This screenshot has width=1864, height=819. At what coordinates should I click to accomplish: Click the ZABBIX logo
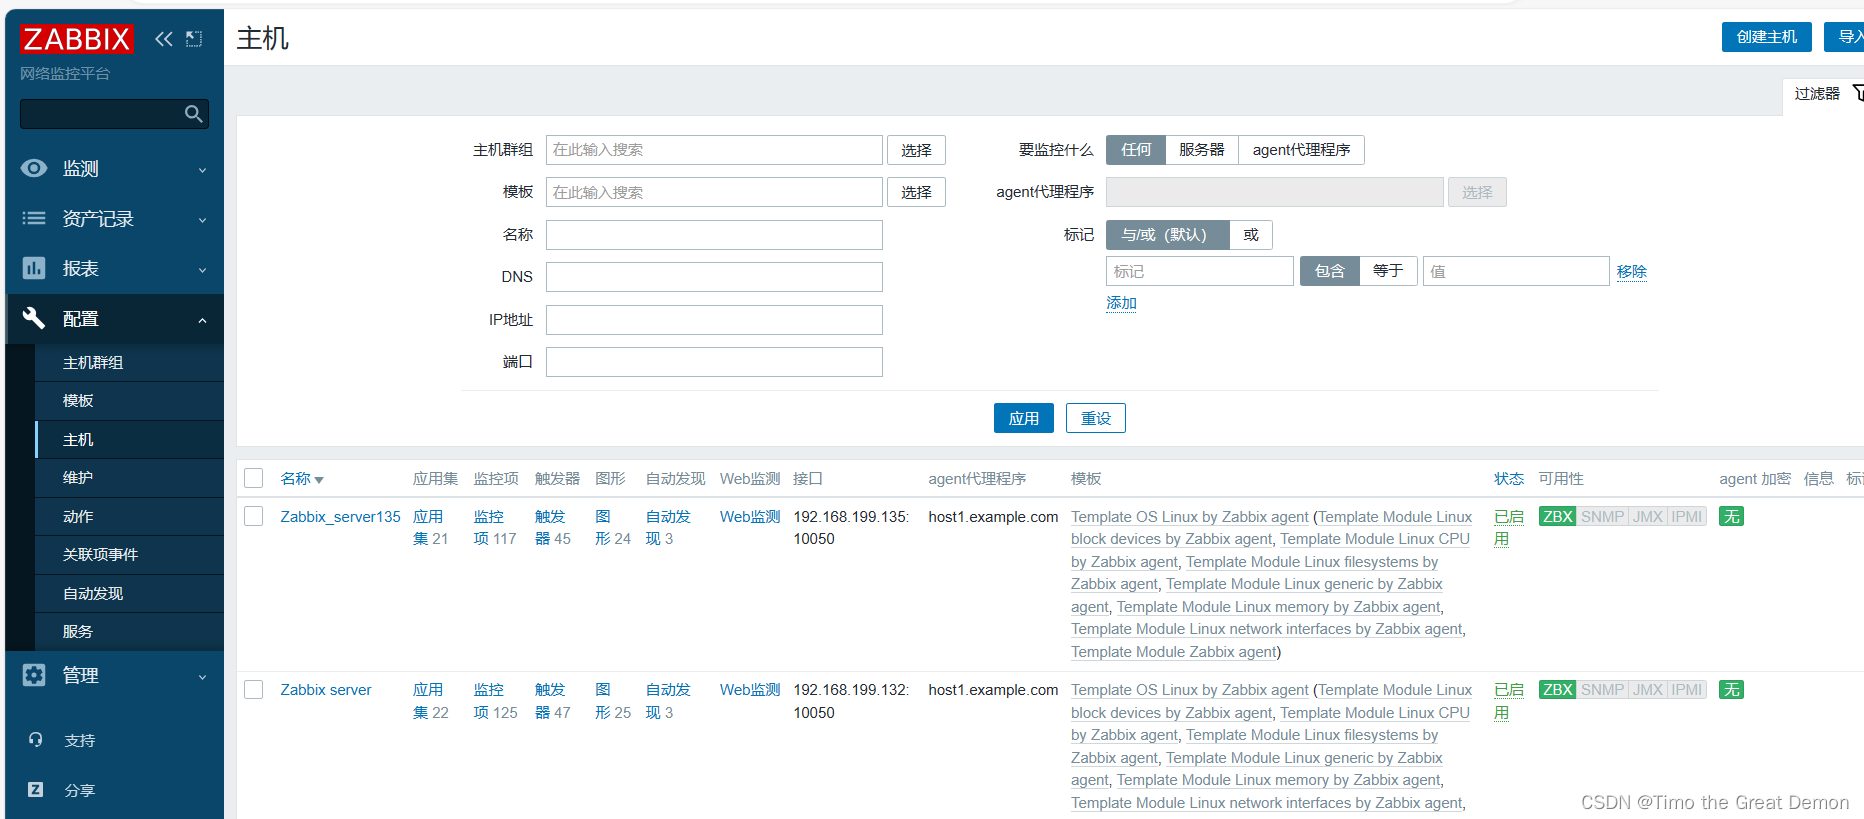click(x=77, y=39)
